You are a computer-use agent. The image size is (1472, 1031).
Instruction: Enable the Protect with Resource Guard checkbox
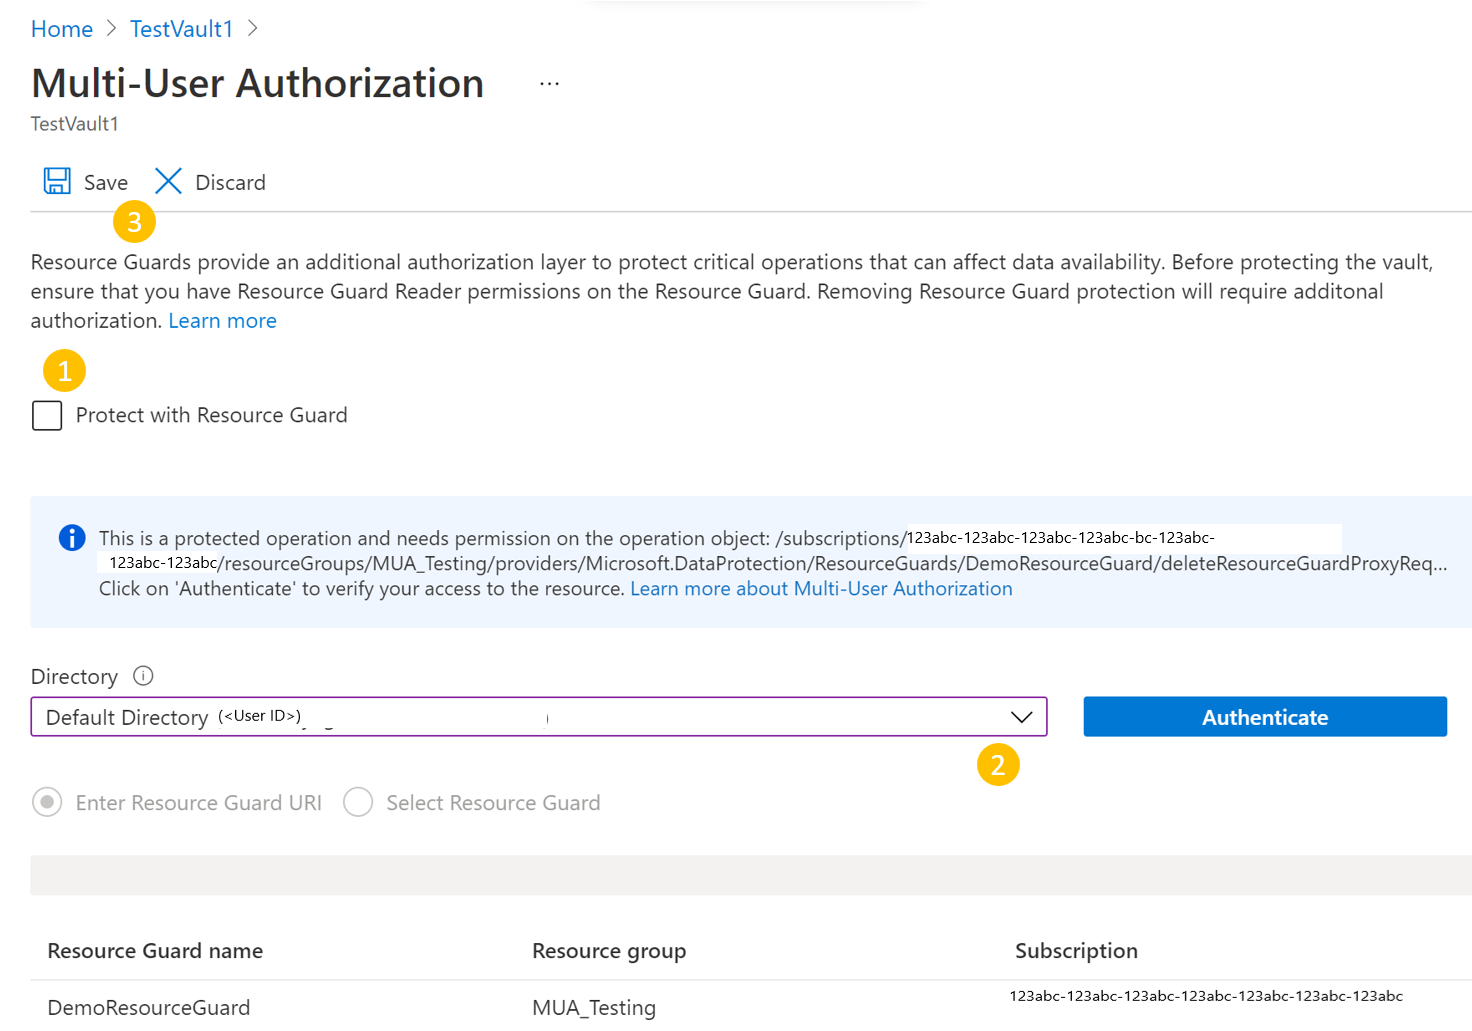pos(46,415)
